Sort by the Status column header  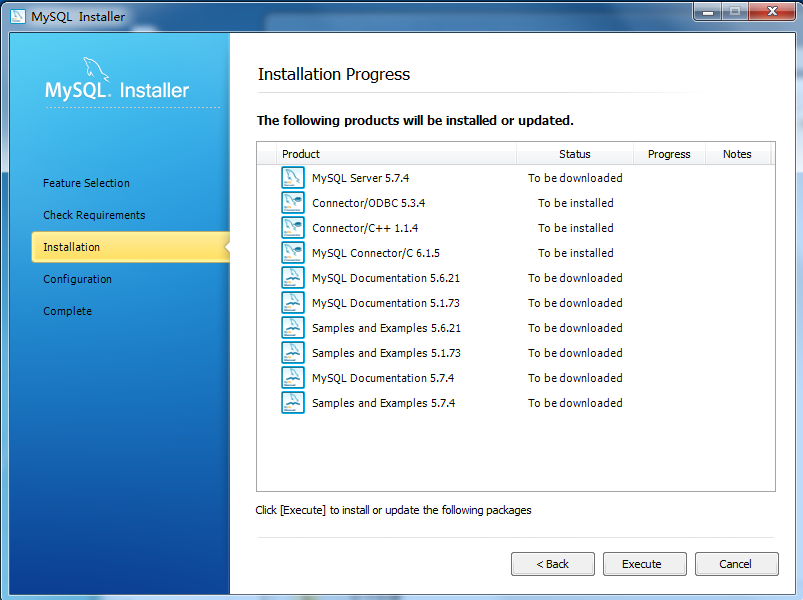pyautogui.click(x=575, y=154)
